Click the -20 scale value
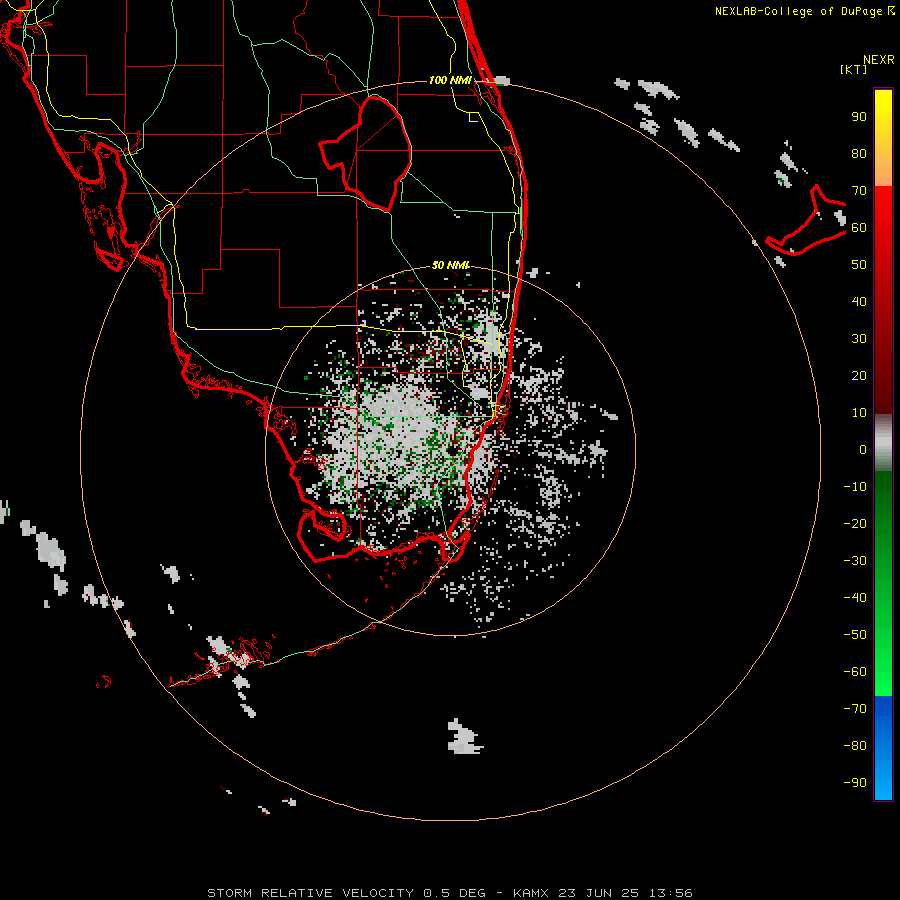The image size is (900, 900). (x=855, y=524)
